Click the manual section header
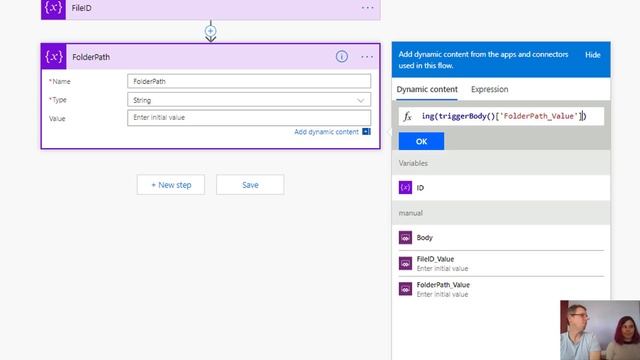 501,213
